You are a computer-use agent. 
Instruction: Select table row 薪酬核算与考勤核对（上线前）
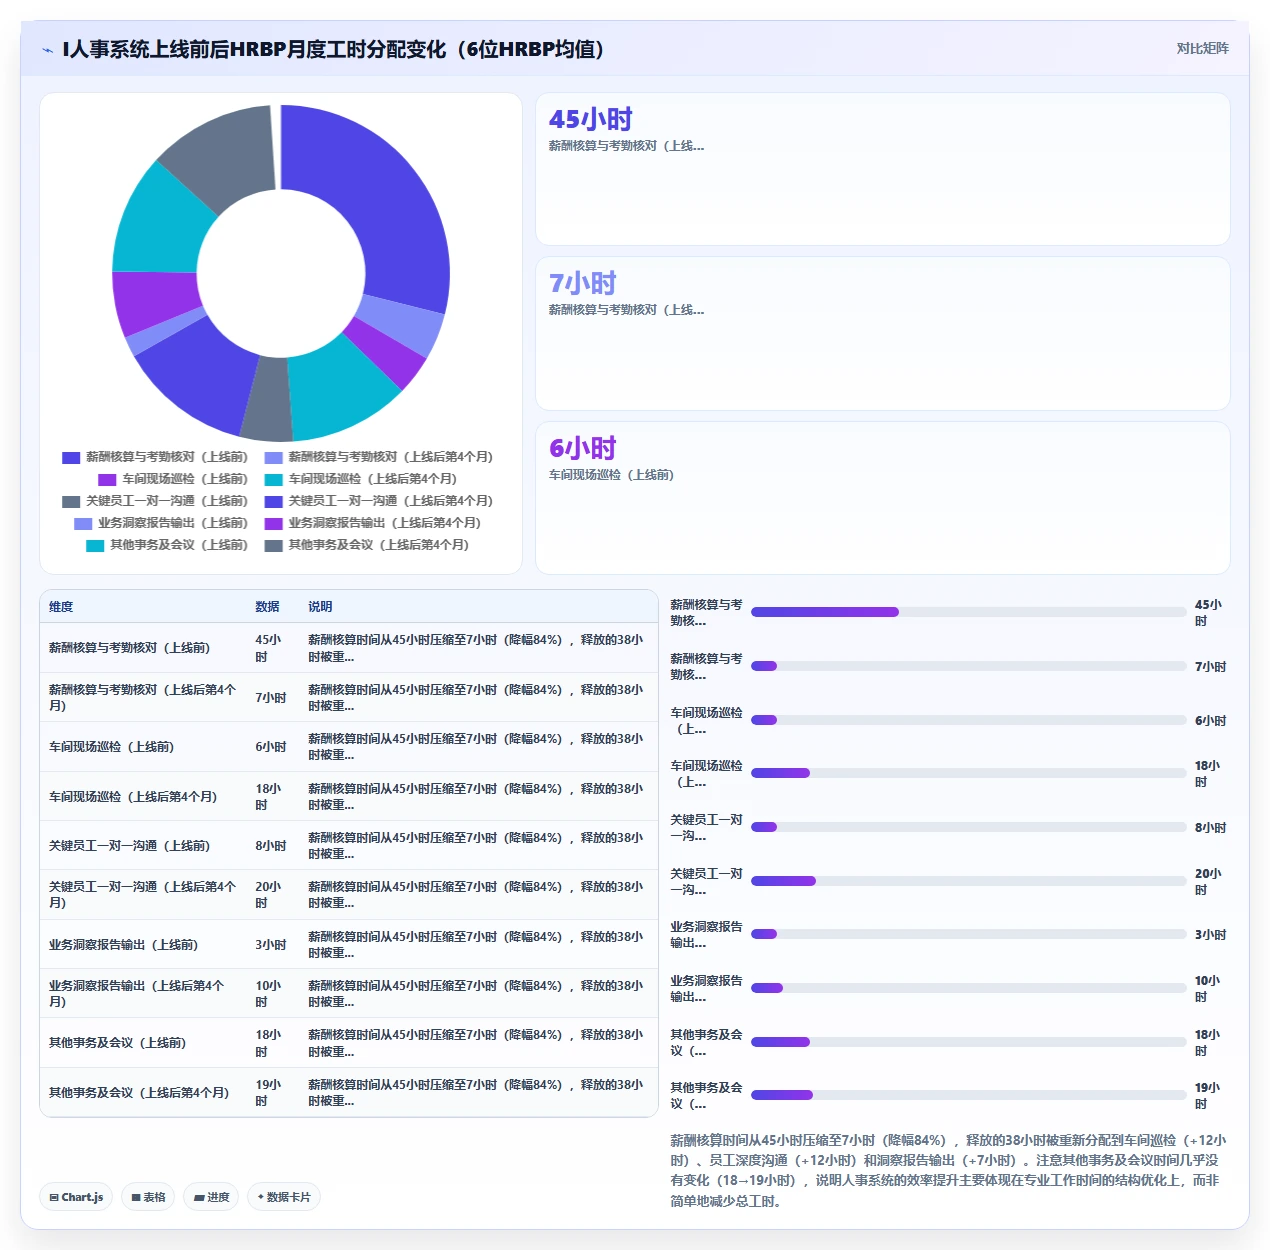(x=349, y=648)
